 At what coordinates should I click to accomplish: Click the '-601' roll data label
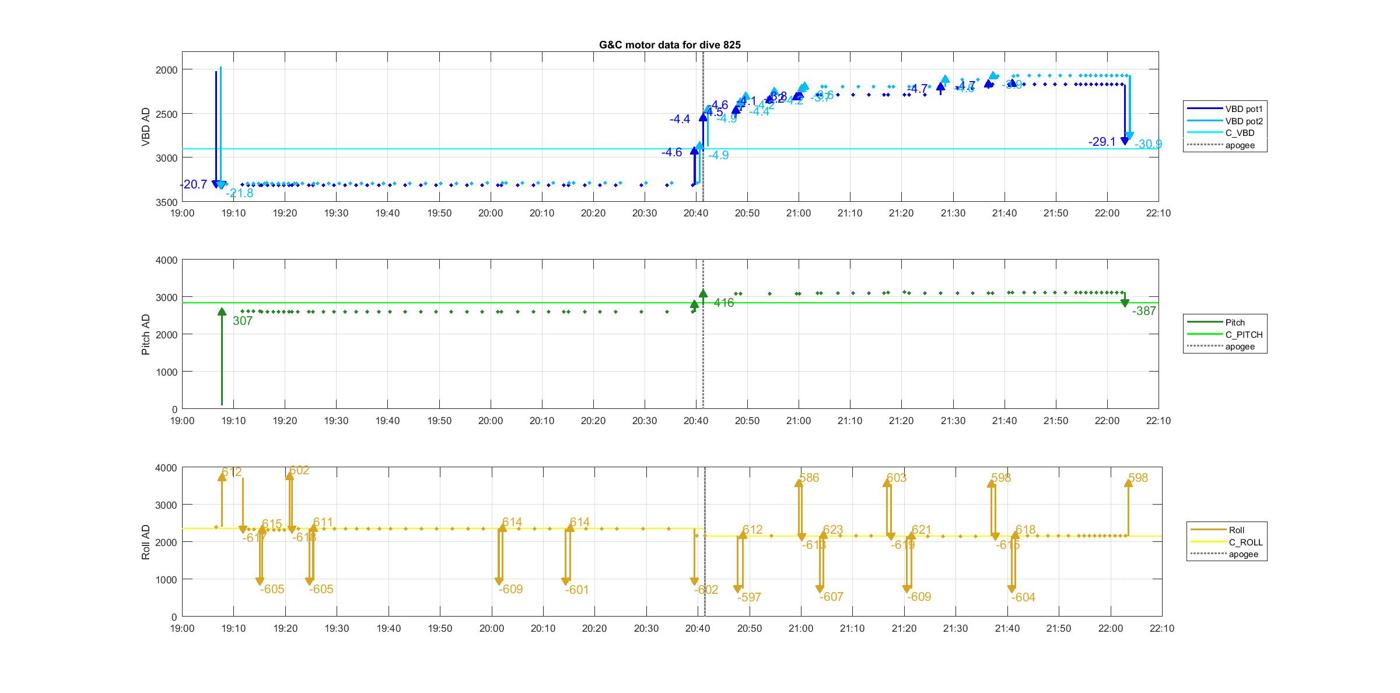[x=577, y=589]
